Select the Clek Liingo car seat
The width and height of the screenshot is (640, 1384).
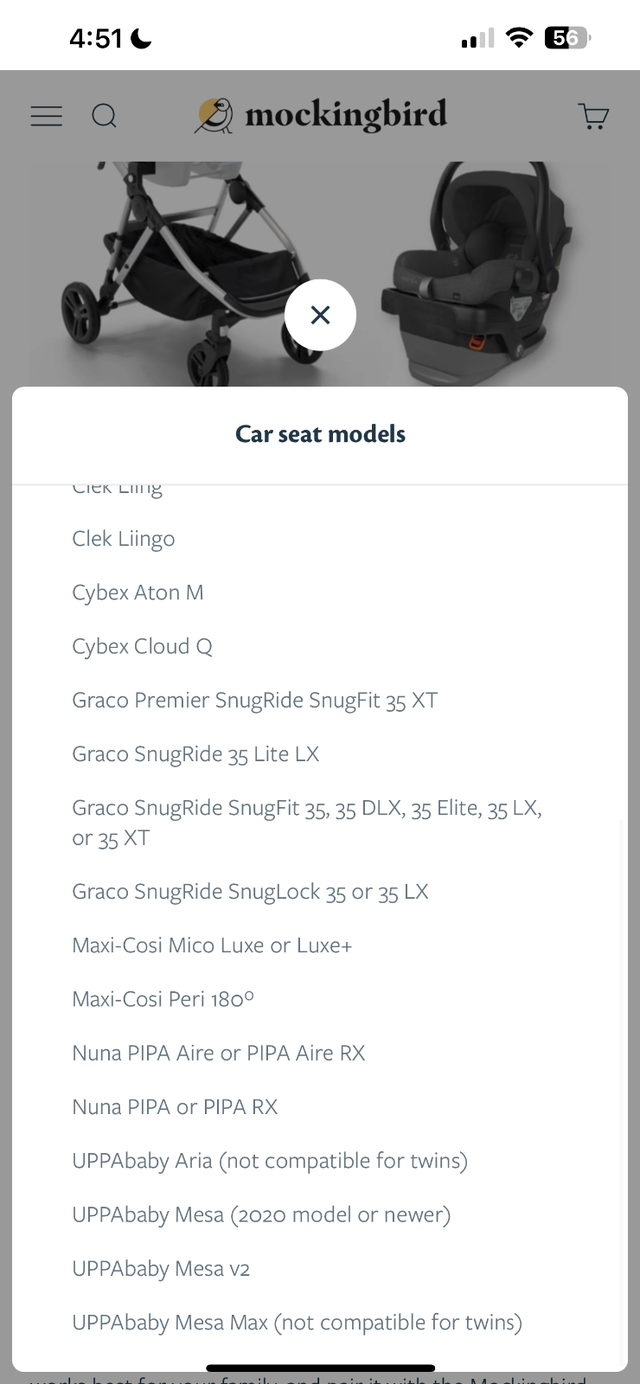[x=123, y=539]
